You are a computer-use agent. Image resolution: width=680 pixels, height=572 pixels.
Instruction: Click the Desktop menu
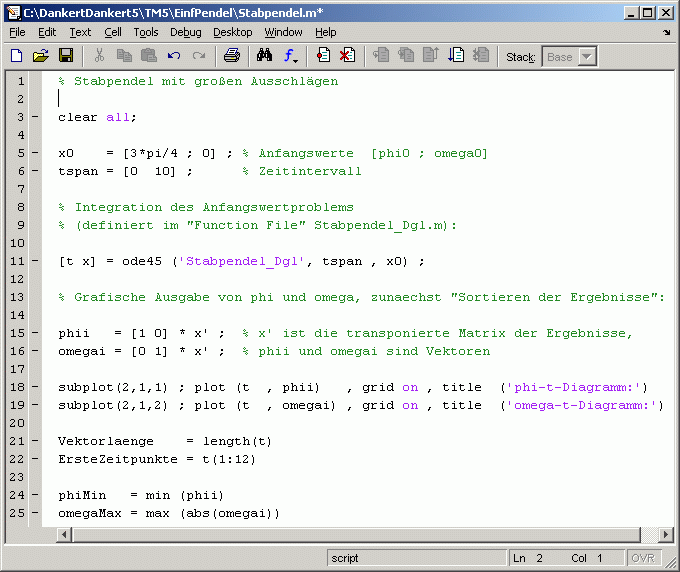coord(233,32)
